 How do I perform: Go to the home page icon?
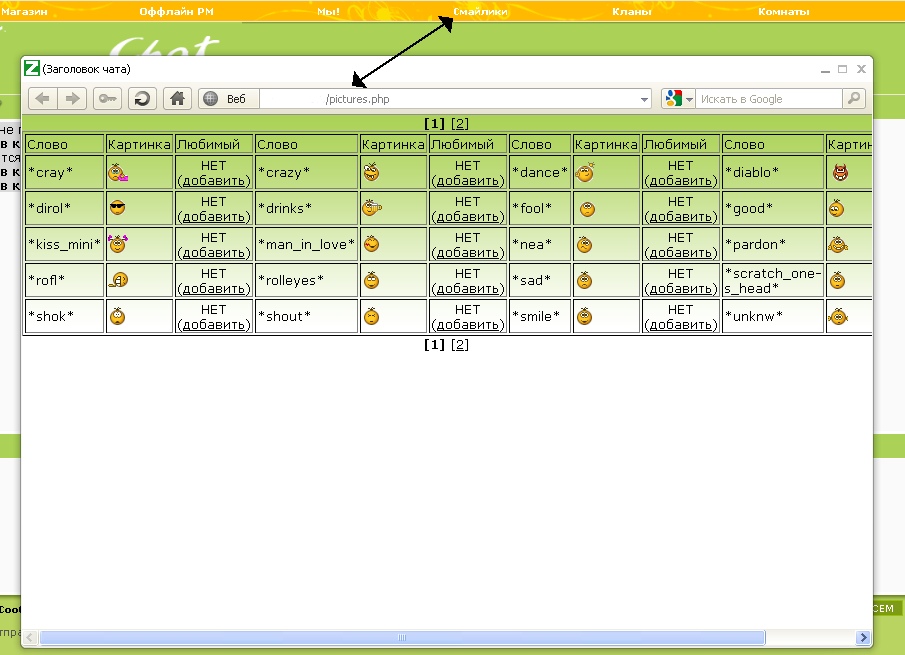point(177,98)
